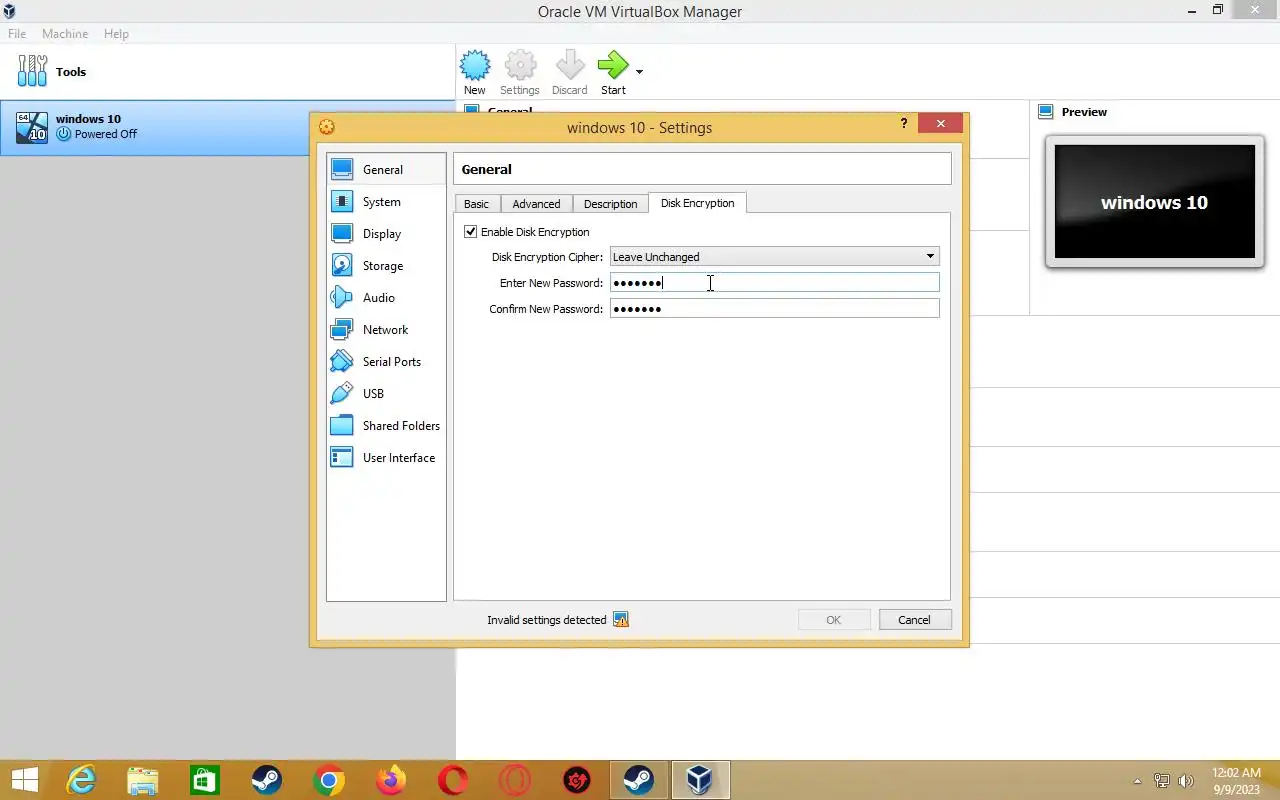Click the volume speaker tray icon
Viewport: 1280px width, 800px height.
coord(1186,781)
